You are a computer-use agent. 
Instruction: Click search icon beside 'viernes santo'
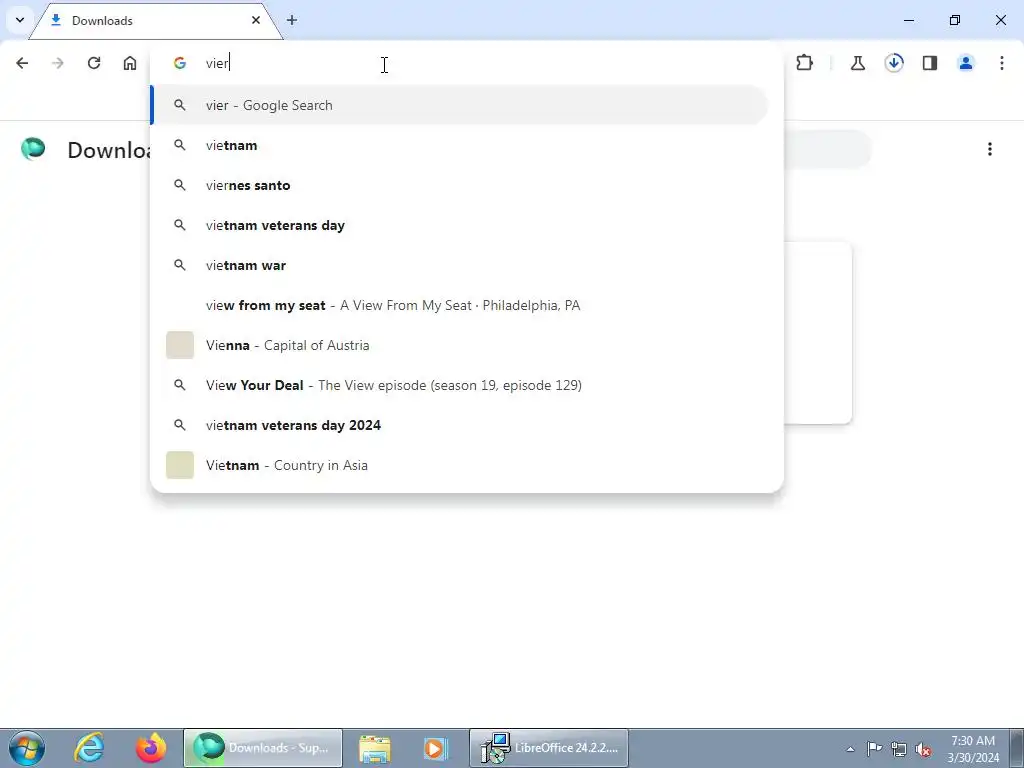pos(180,185)
